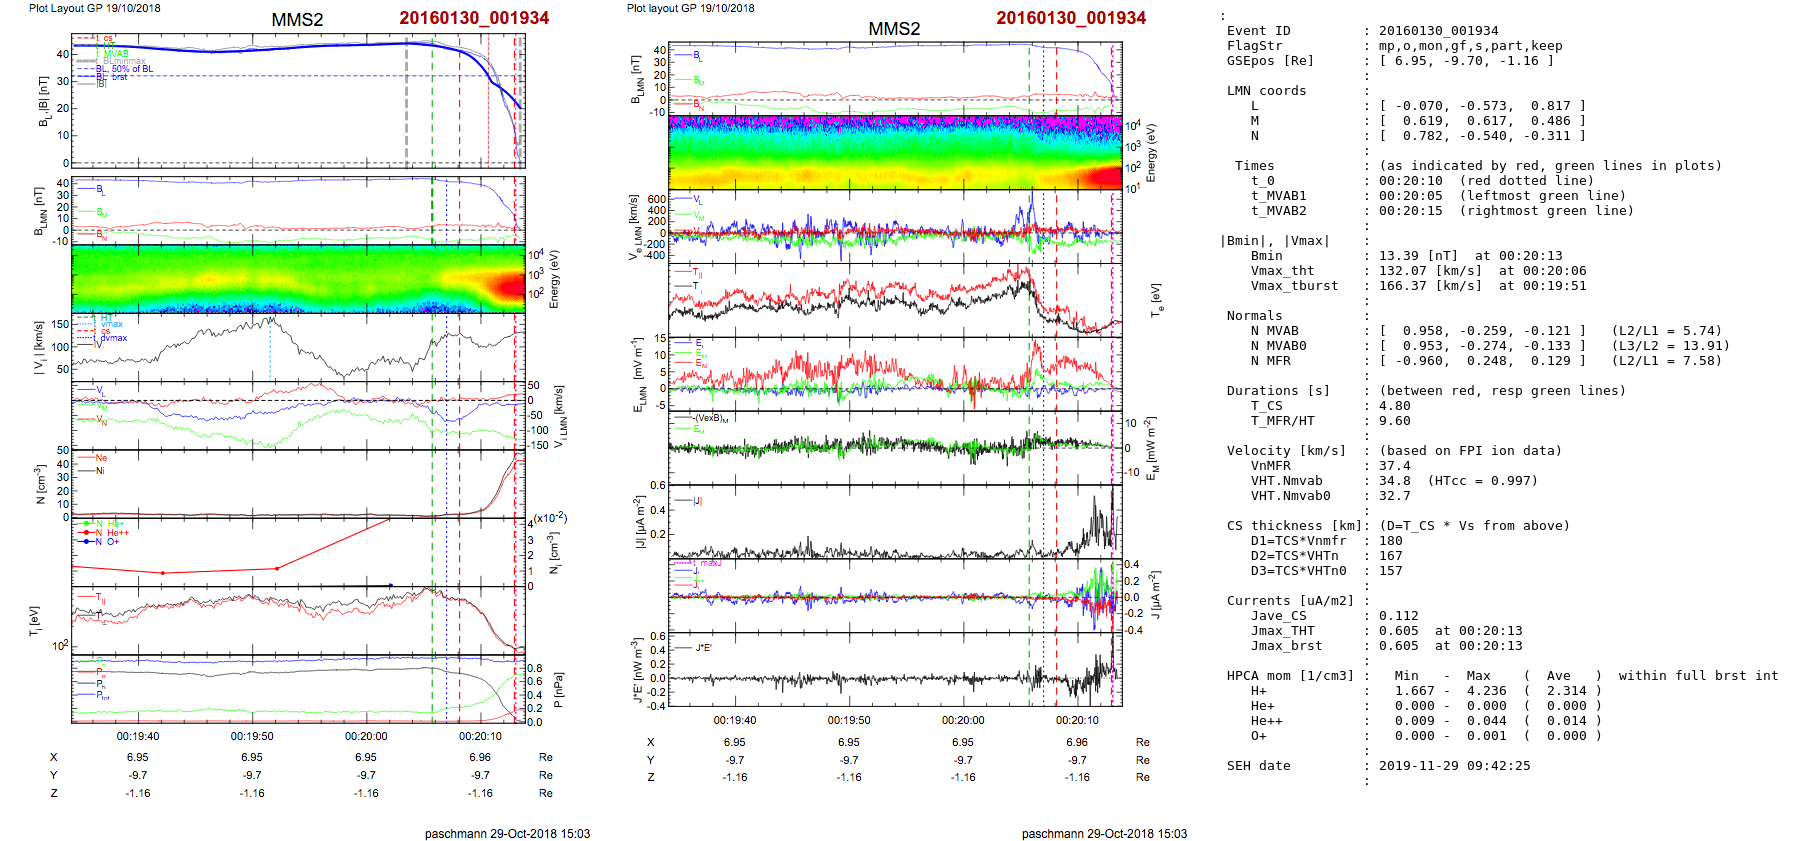Select the D2=TCS*VHTn thickness 167
Screen dimensions: 1804x841
click(1390, 556)
